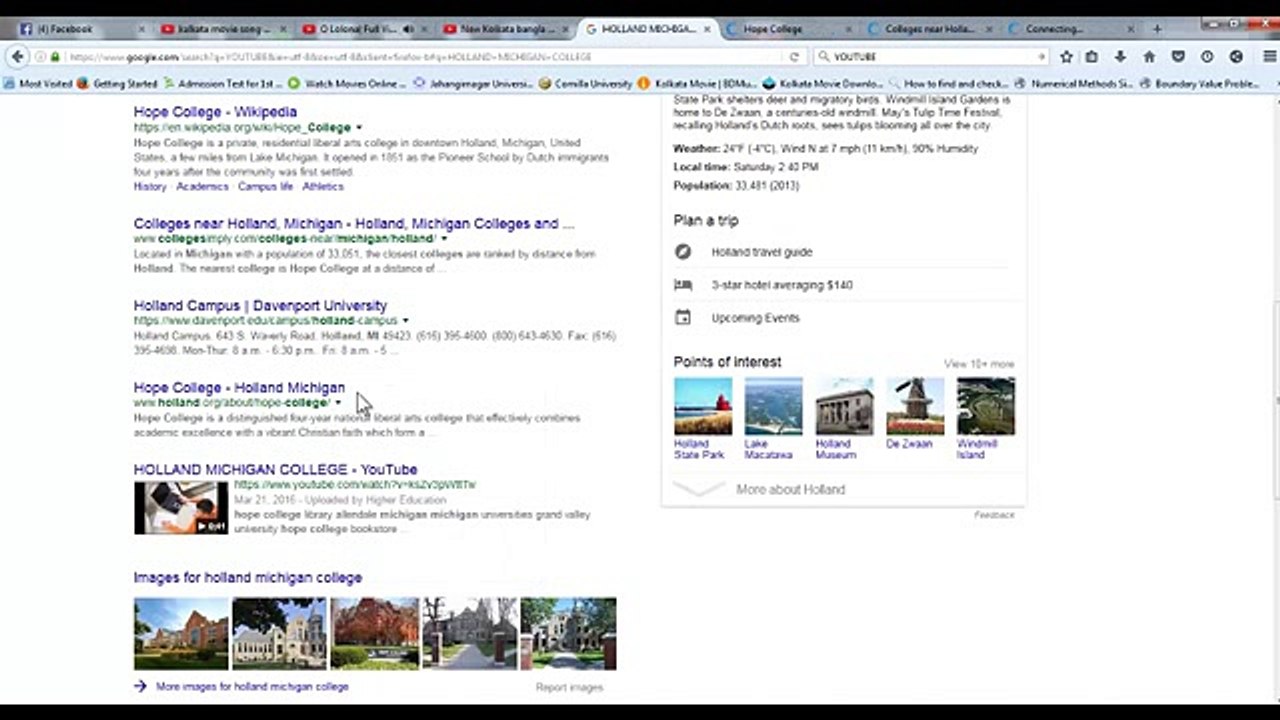Screen dimensions: 1280x720
Task: Open Wikipedia Campus life sublink
Action: [265, 187]
